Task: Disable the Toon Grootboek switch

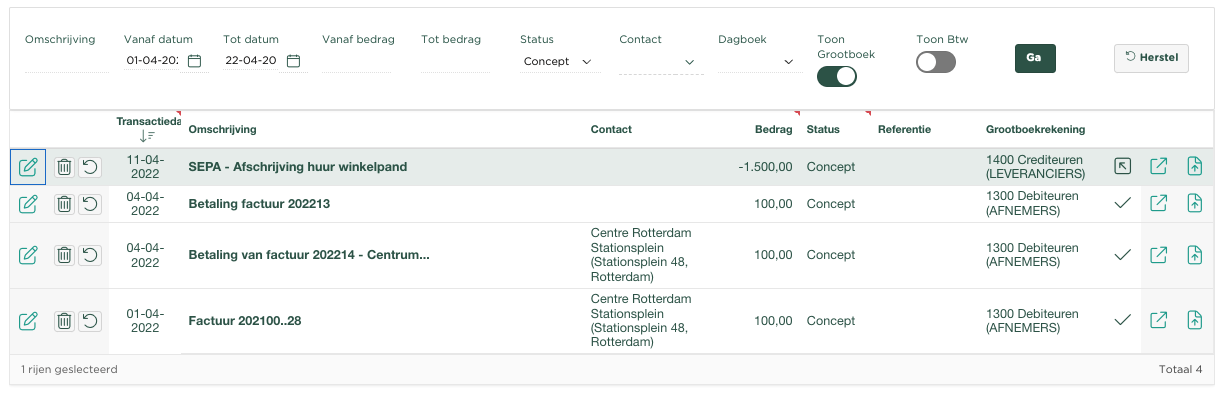Action: (837, 76)
